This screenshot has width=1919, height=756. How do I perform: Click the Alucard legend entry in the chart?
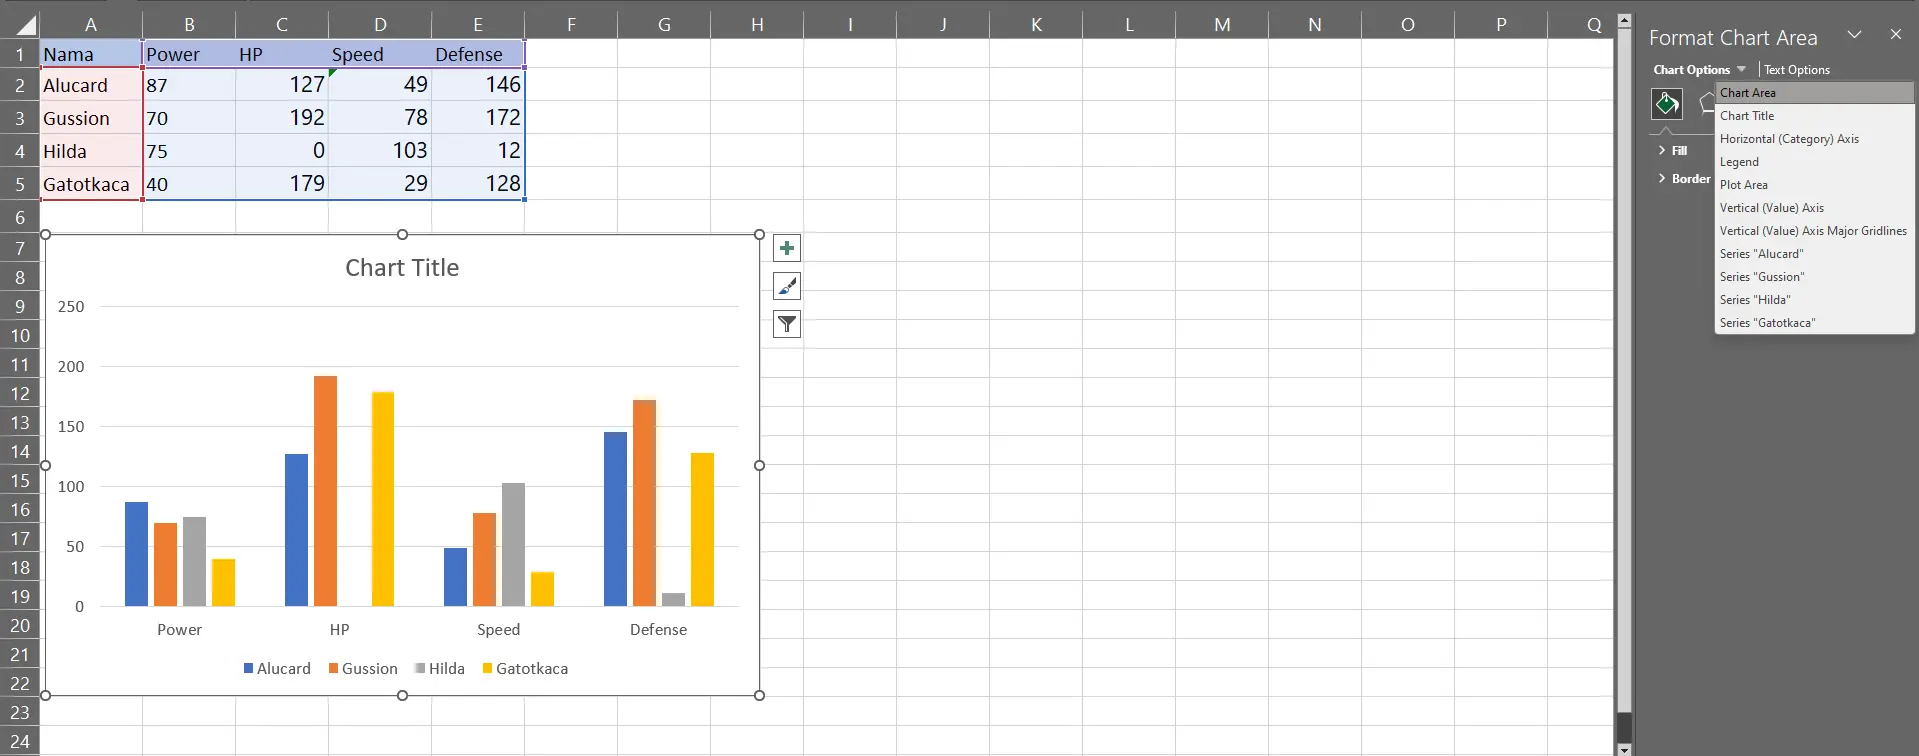(x=277, y=668)
